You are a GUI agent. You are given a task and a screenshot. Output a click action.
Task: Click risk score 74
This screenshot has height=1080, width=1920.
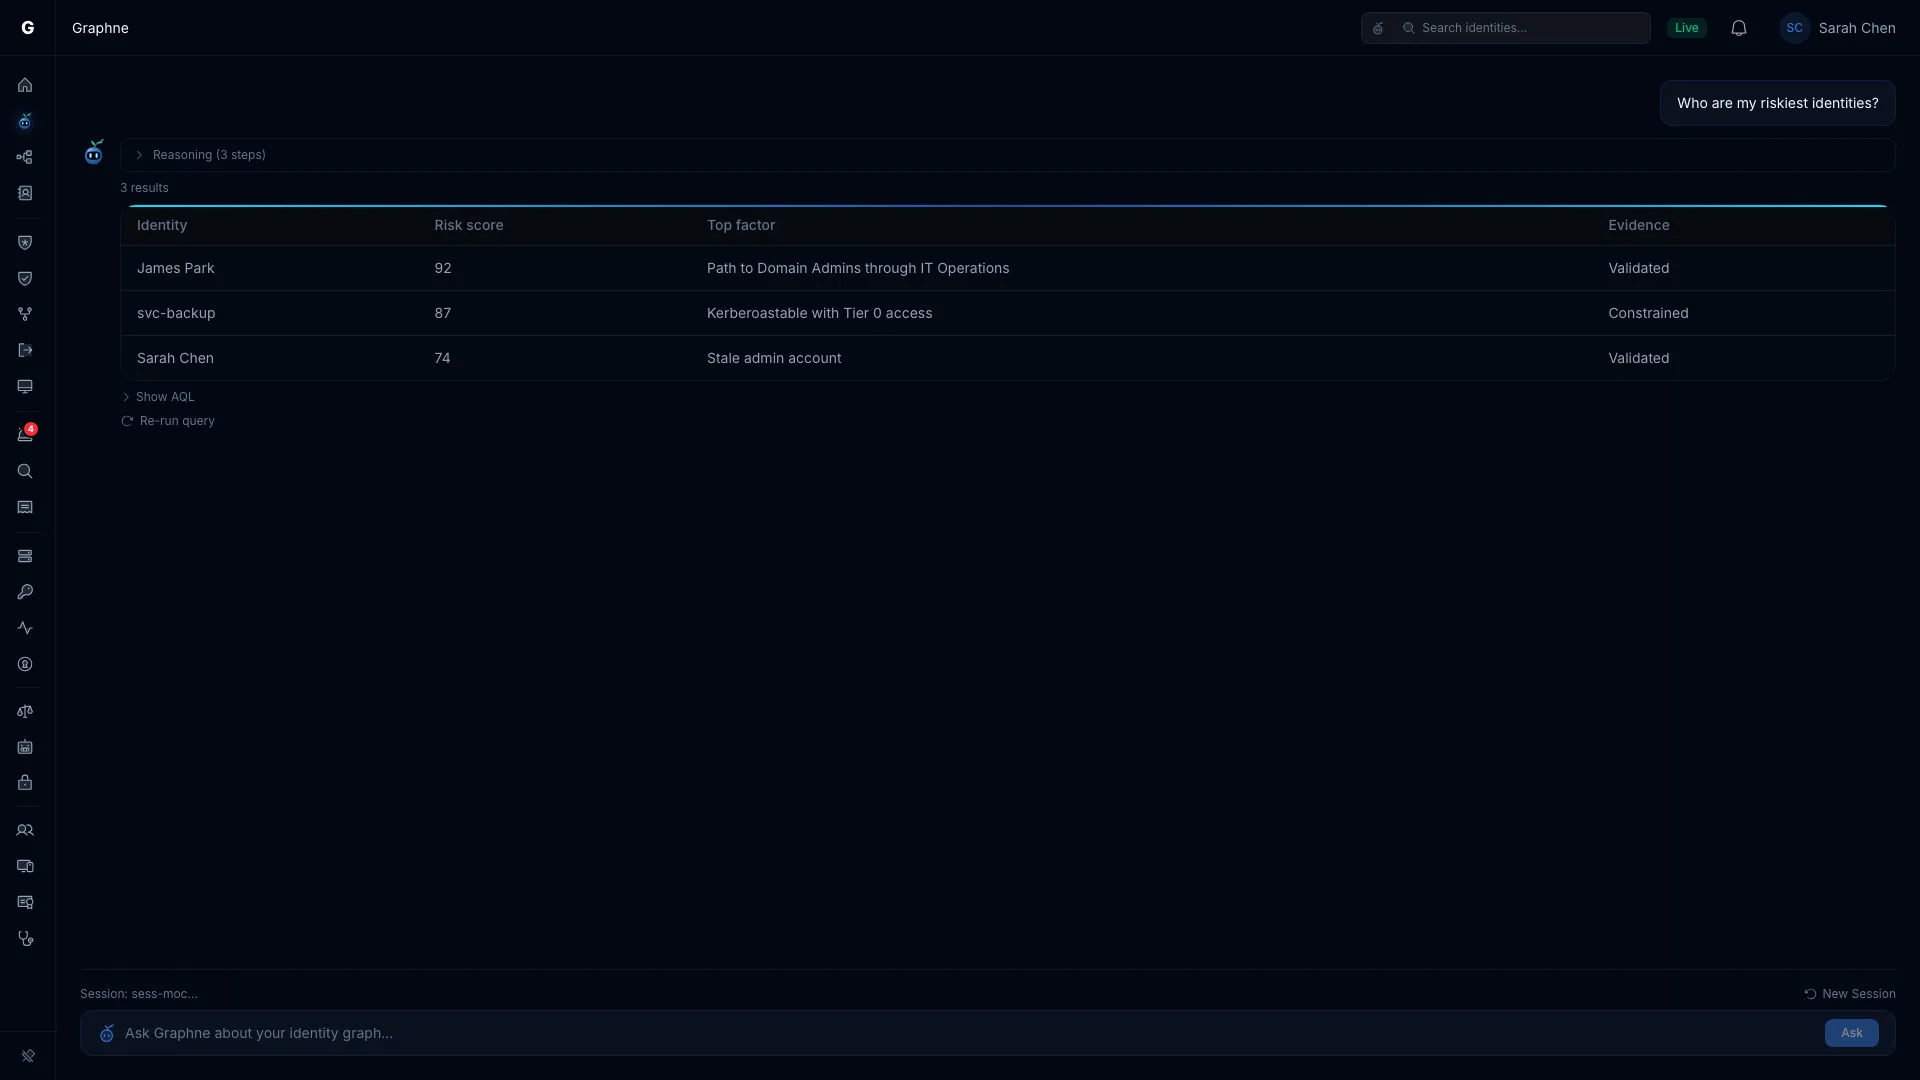coord(443,358)
